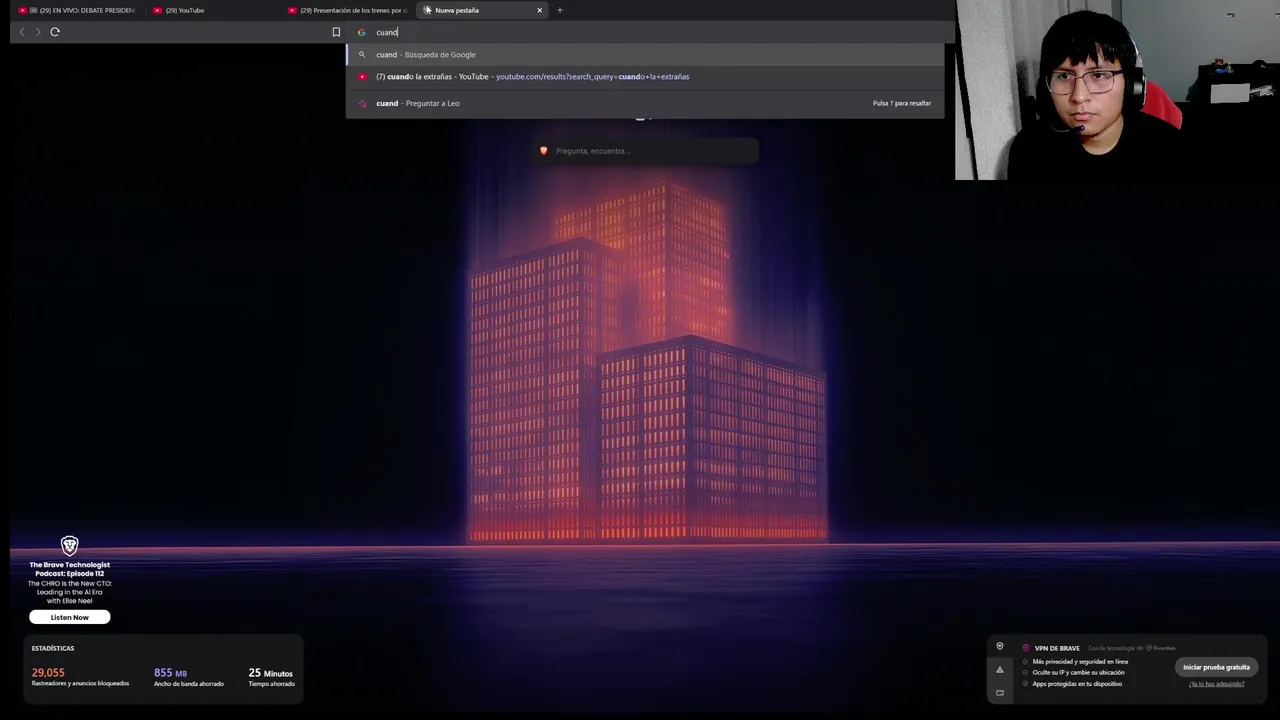
Task: Click 'Tiempo ahorrado' label
Action: [271, 684]
